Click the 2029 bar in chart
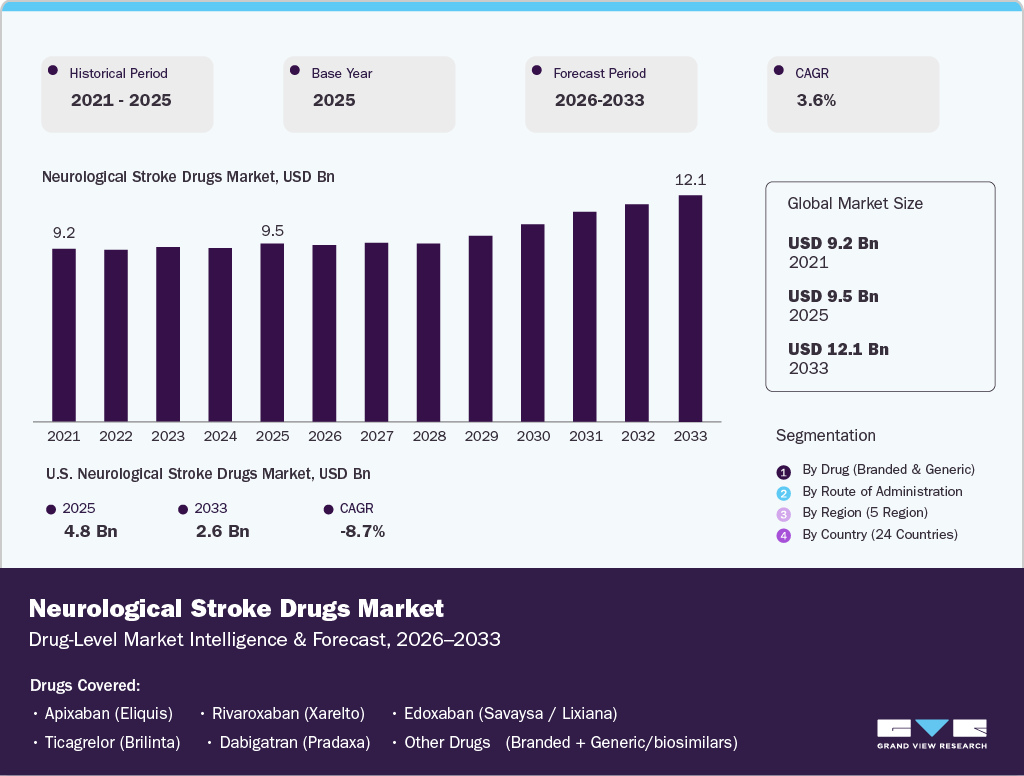The image size is (1024, 776). (481, 329)
